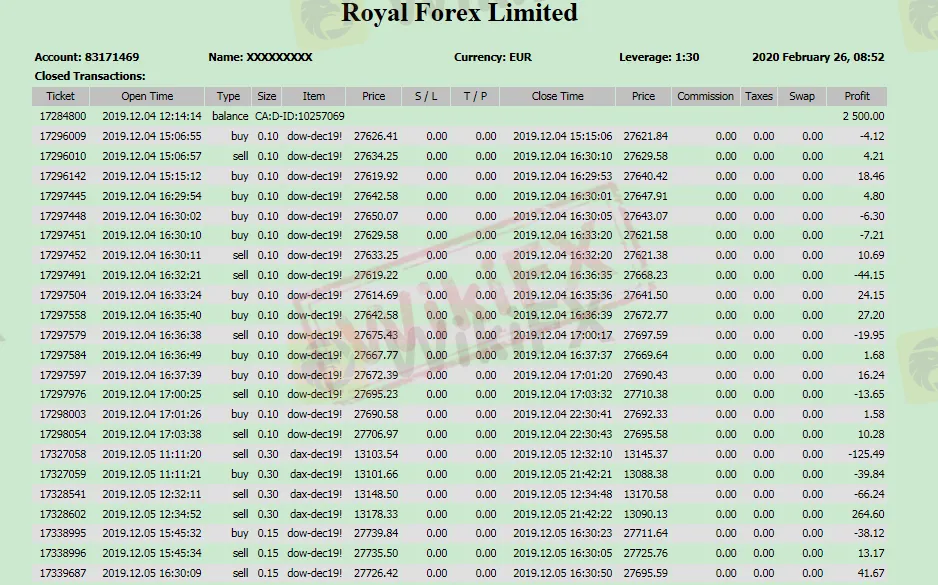
Task: Click the profit value -125.49
Action: [x=866, y=454]
